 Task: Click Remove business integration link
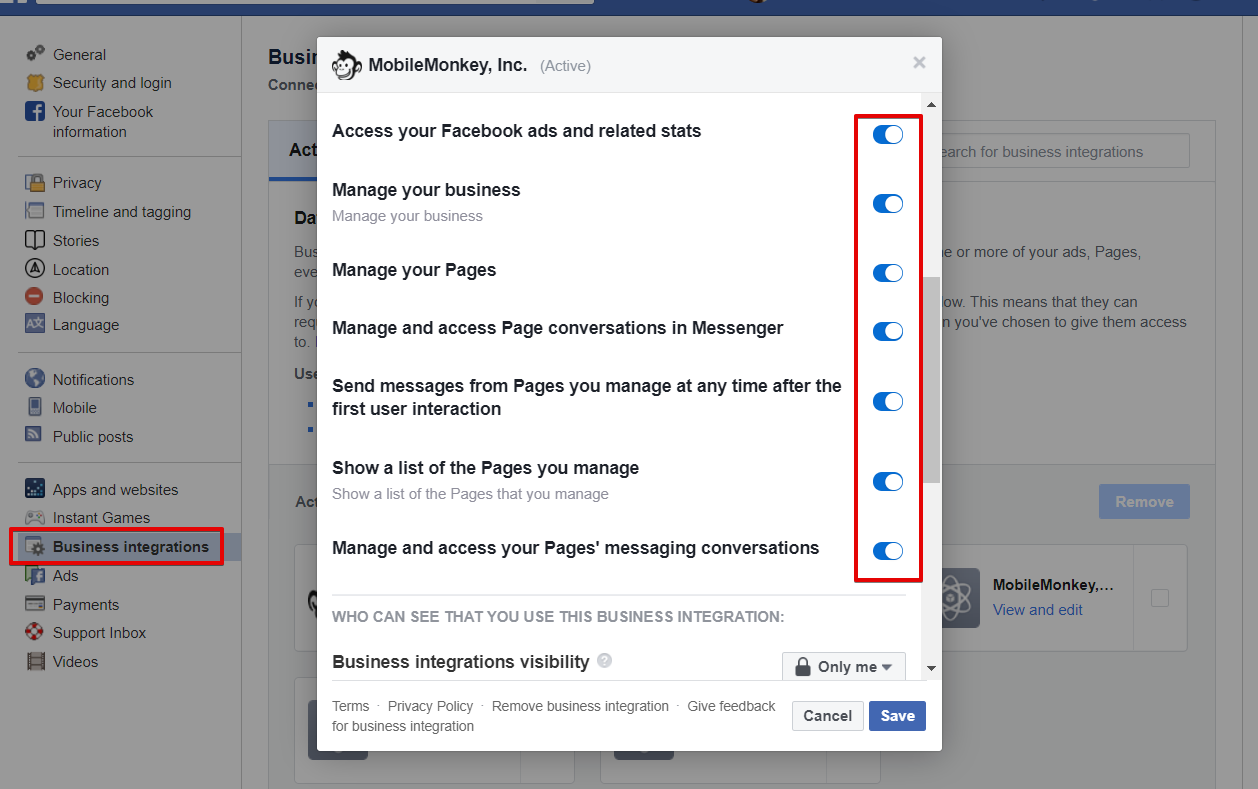coord(580,706)
